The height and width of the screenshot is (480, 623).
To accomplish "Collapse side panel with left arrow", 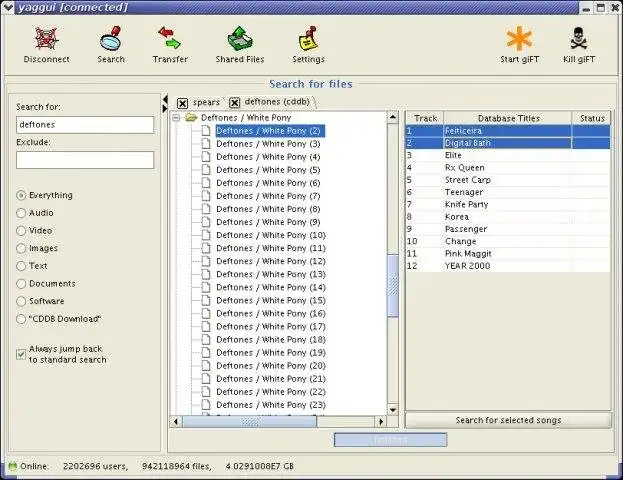I will (x=165, y=99).
